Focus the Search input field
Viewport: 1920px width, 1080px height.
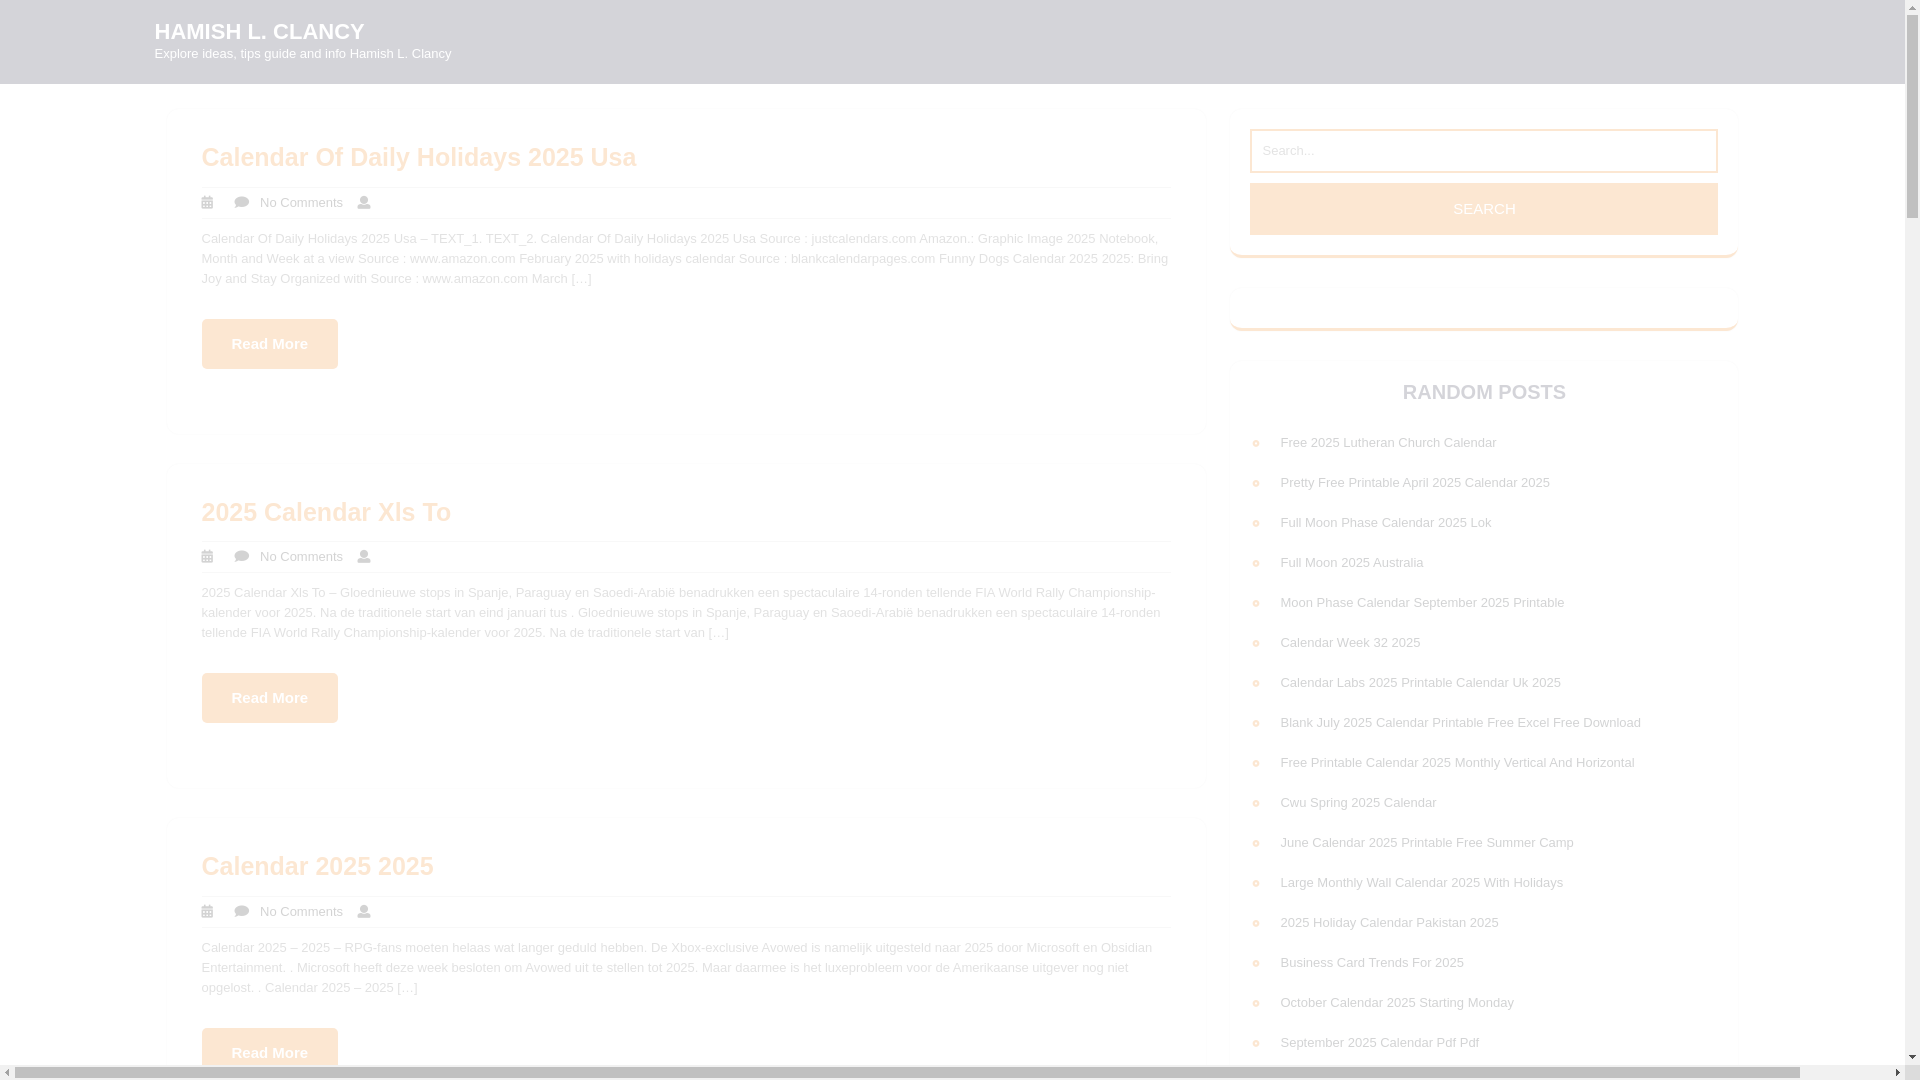point(1483,151)
